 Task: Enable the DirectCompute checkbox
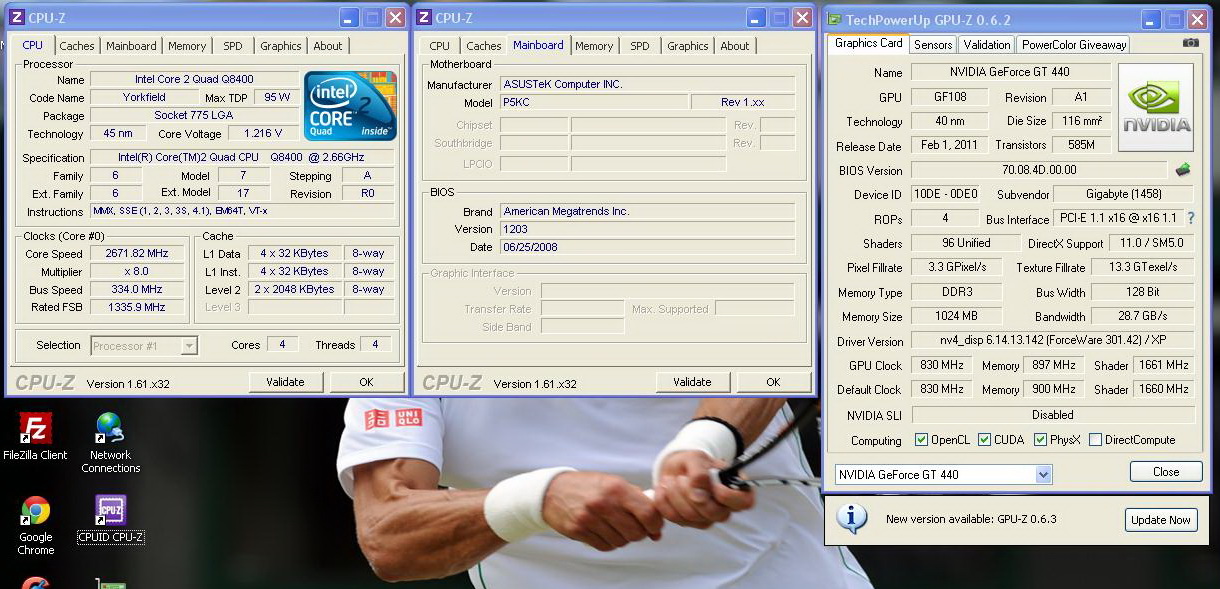tap(1095, 440)
